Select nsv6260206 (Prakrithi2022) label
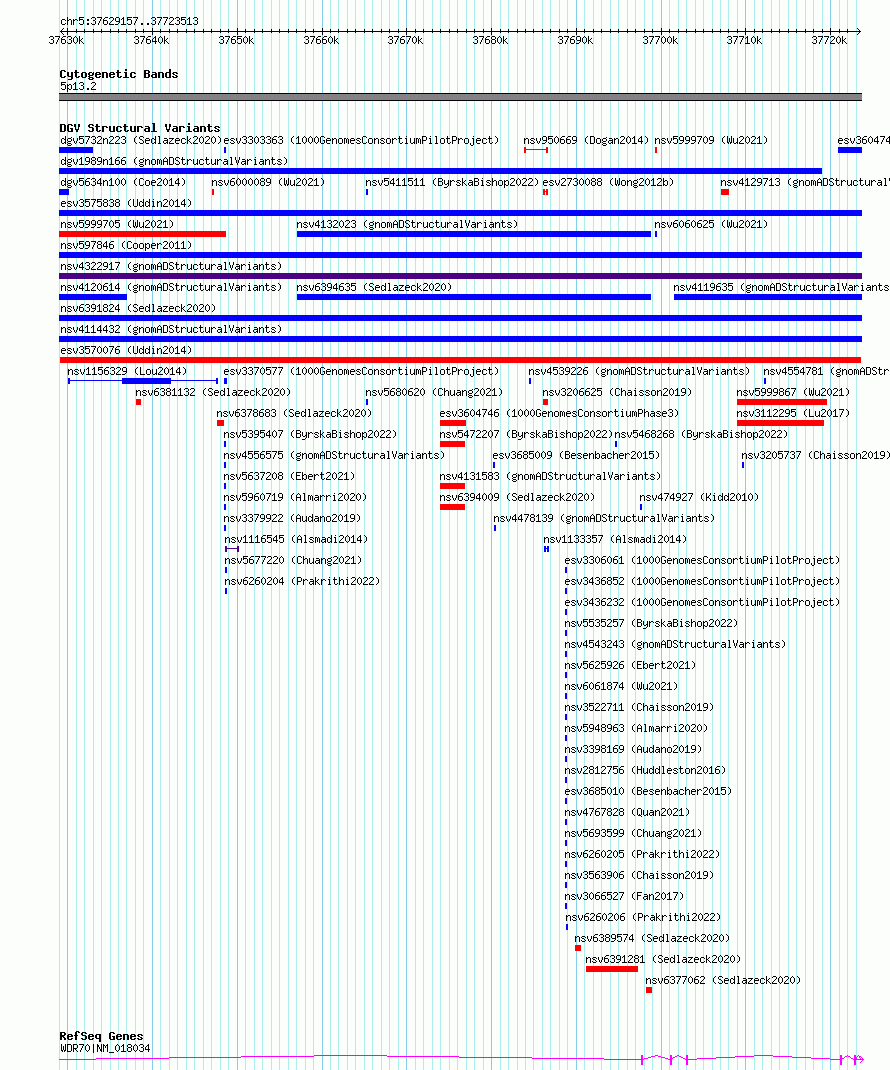The width and height of the screenshot is (890, 1070). 643,918
